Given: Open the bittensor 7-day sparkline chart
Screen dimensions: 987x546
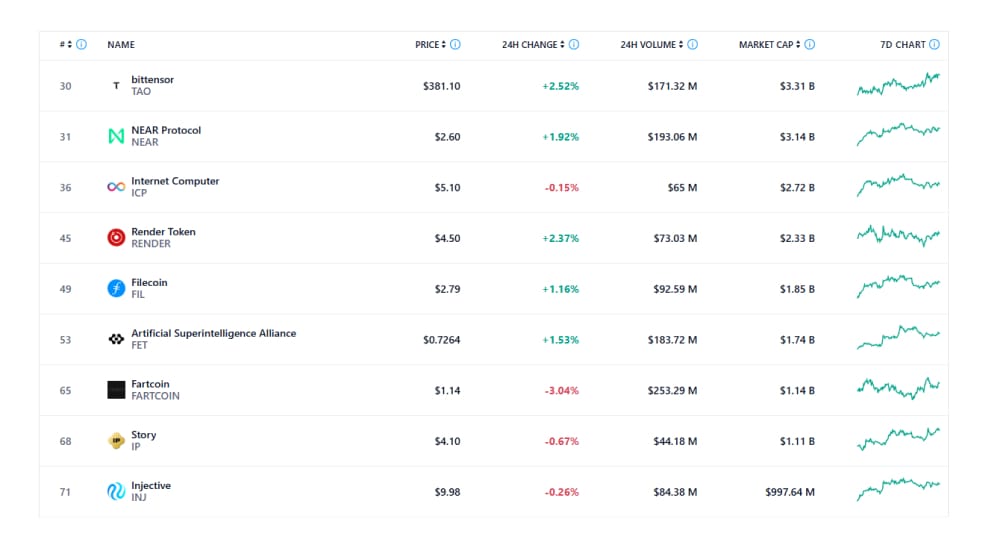Looking at the screenshot, I should pos(898,86).
